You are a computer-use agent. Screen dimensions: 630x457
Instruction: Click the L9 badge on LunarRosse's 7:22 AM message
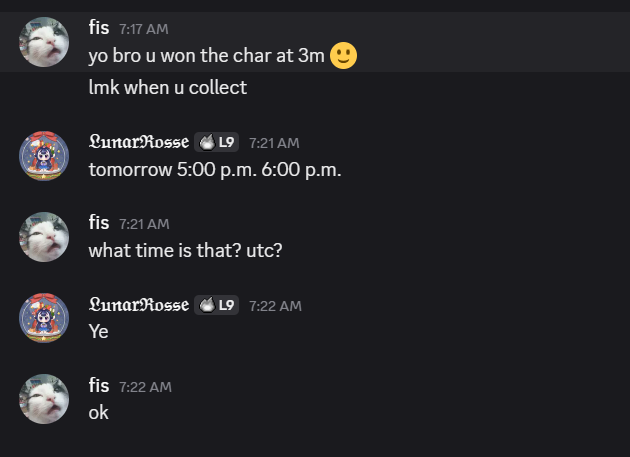tap(217, 305)
